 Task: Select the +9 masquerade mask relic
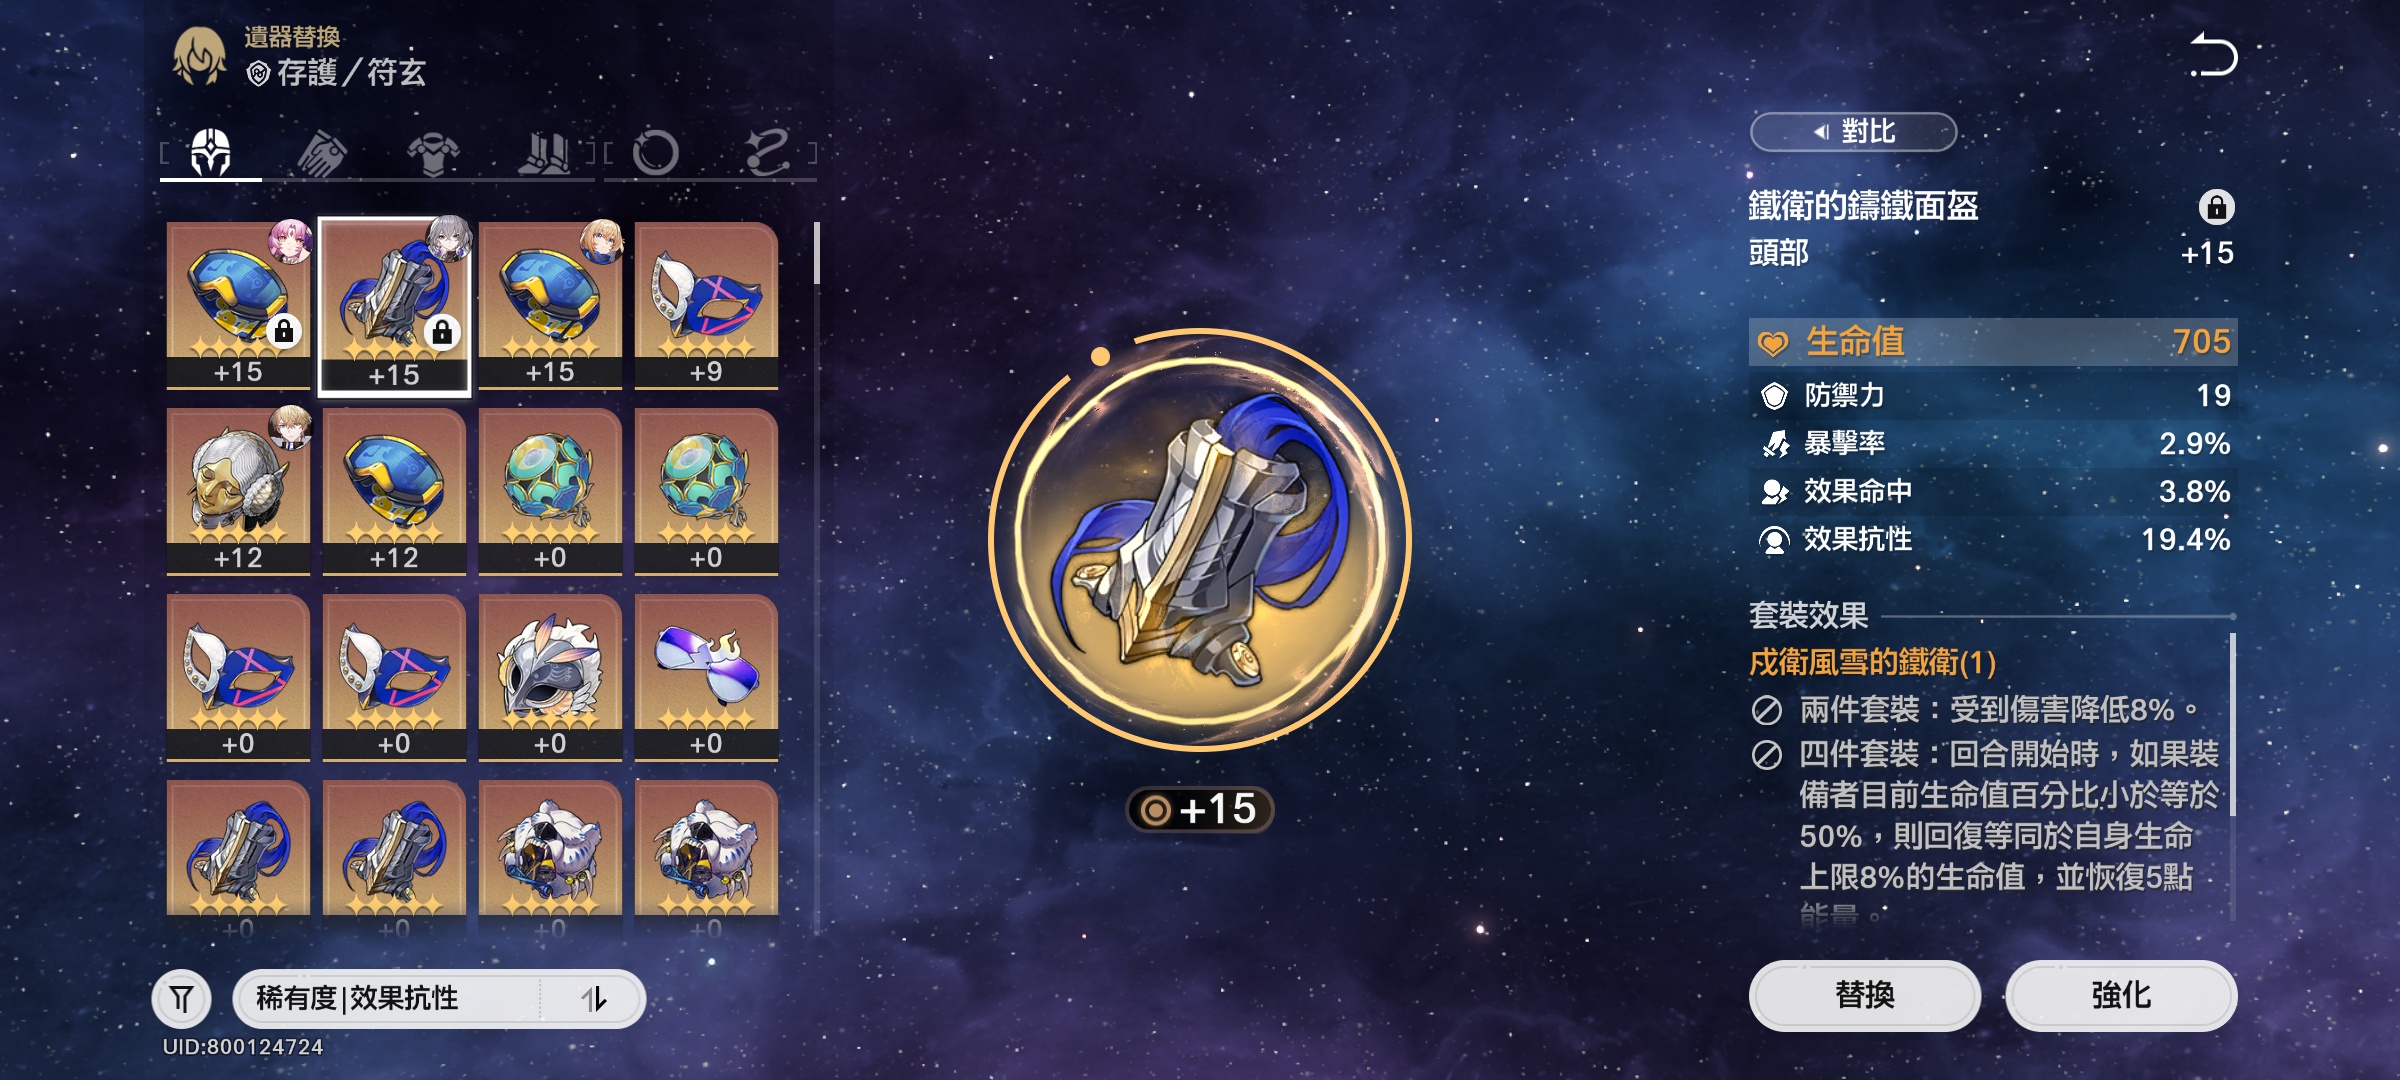pyautogui.click(x=706, y=305)
